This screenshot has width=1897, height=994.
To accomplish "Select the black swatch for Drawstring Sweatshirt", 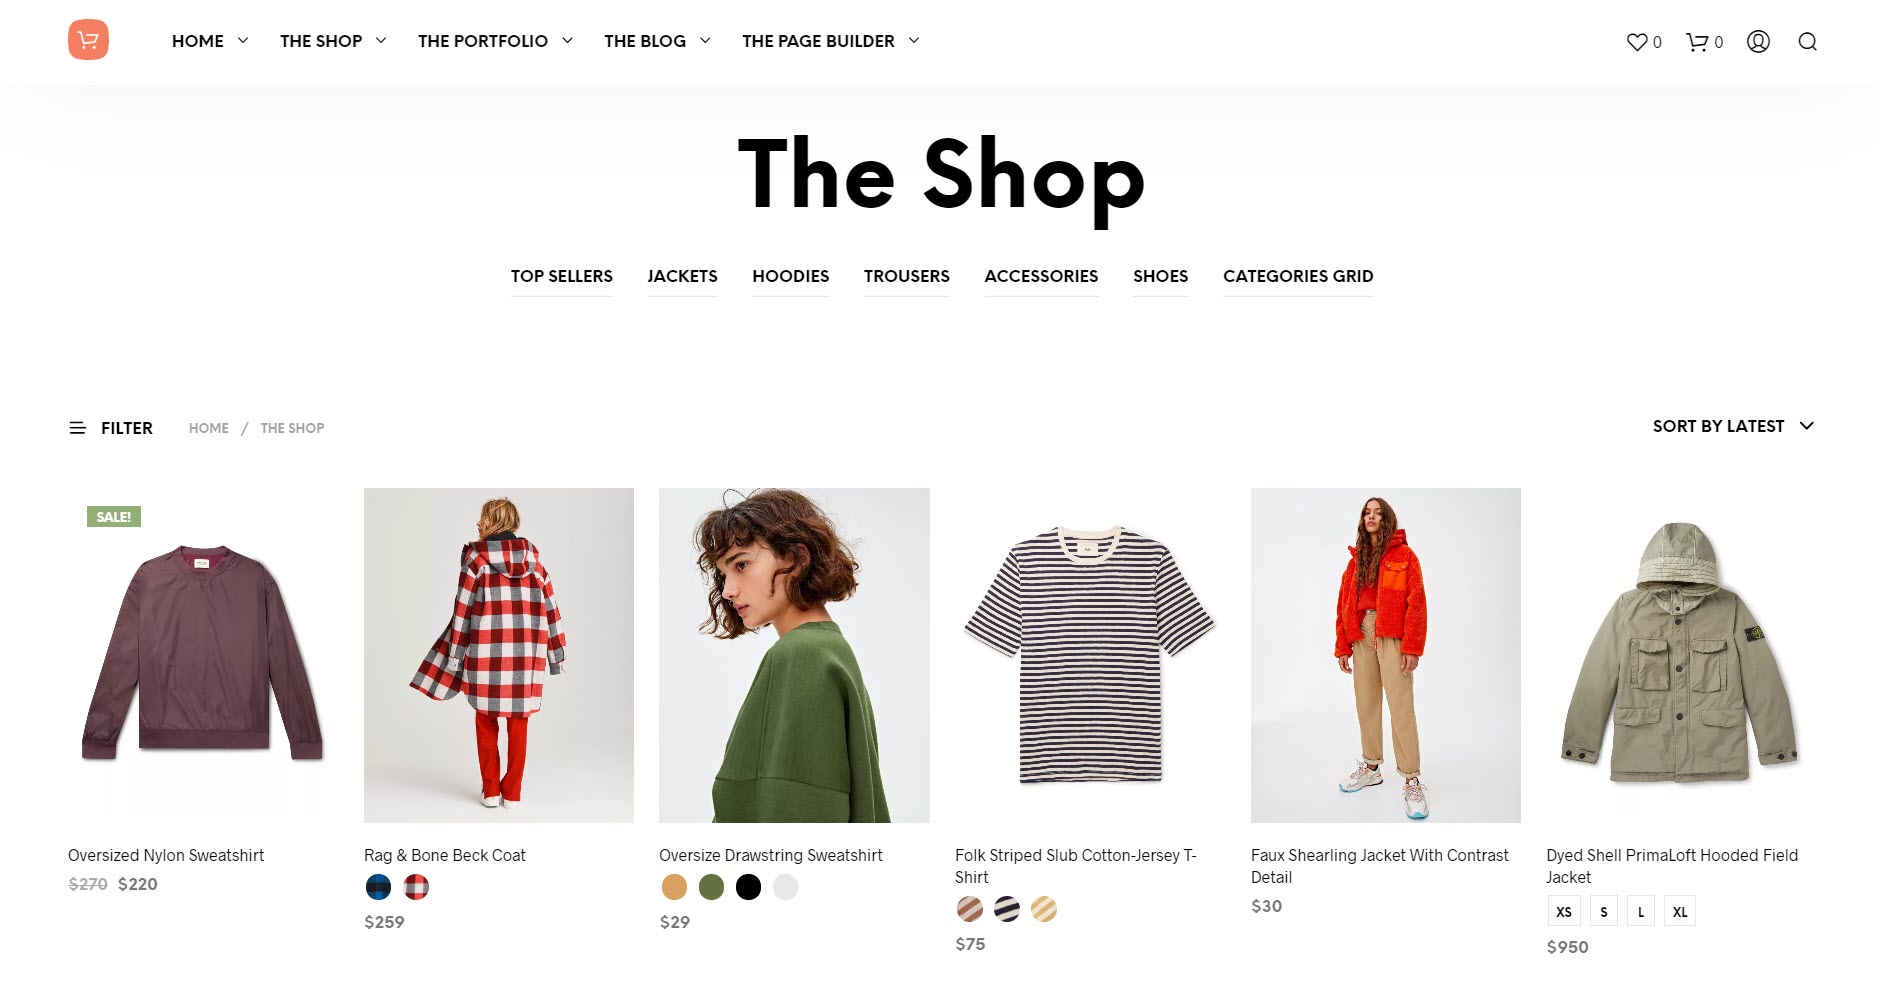I will coord(748,887).
